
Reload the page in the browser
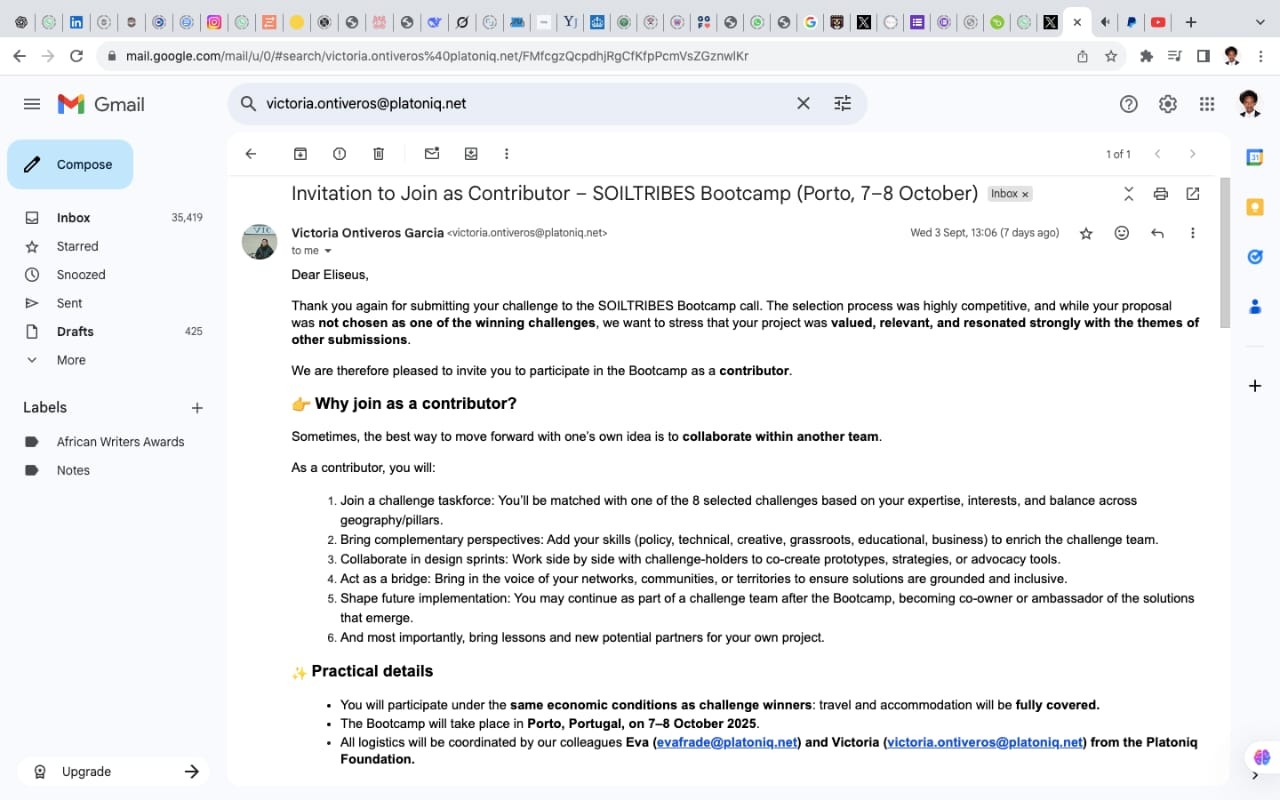(76, 56)
